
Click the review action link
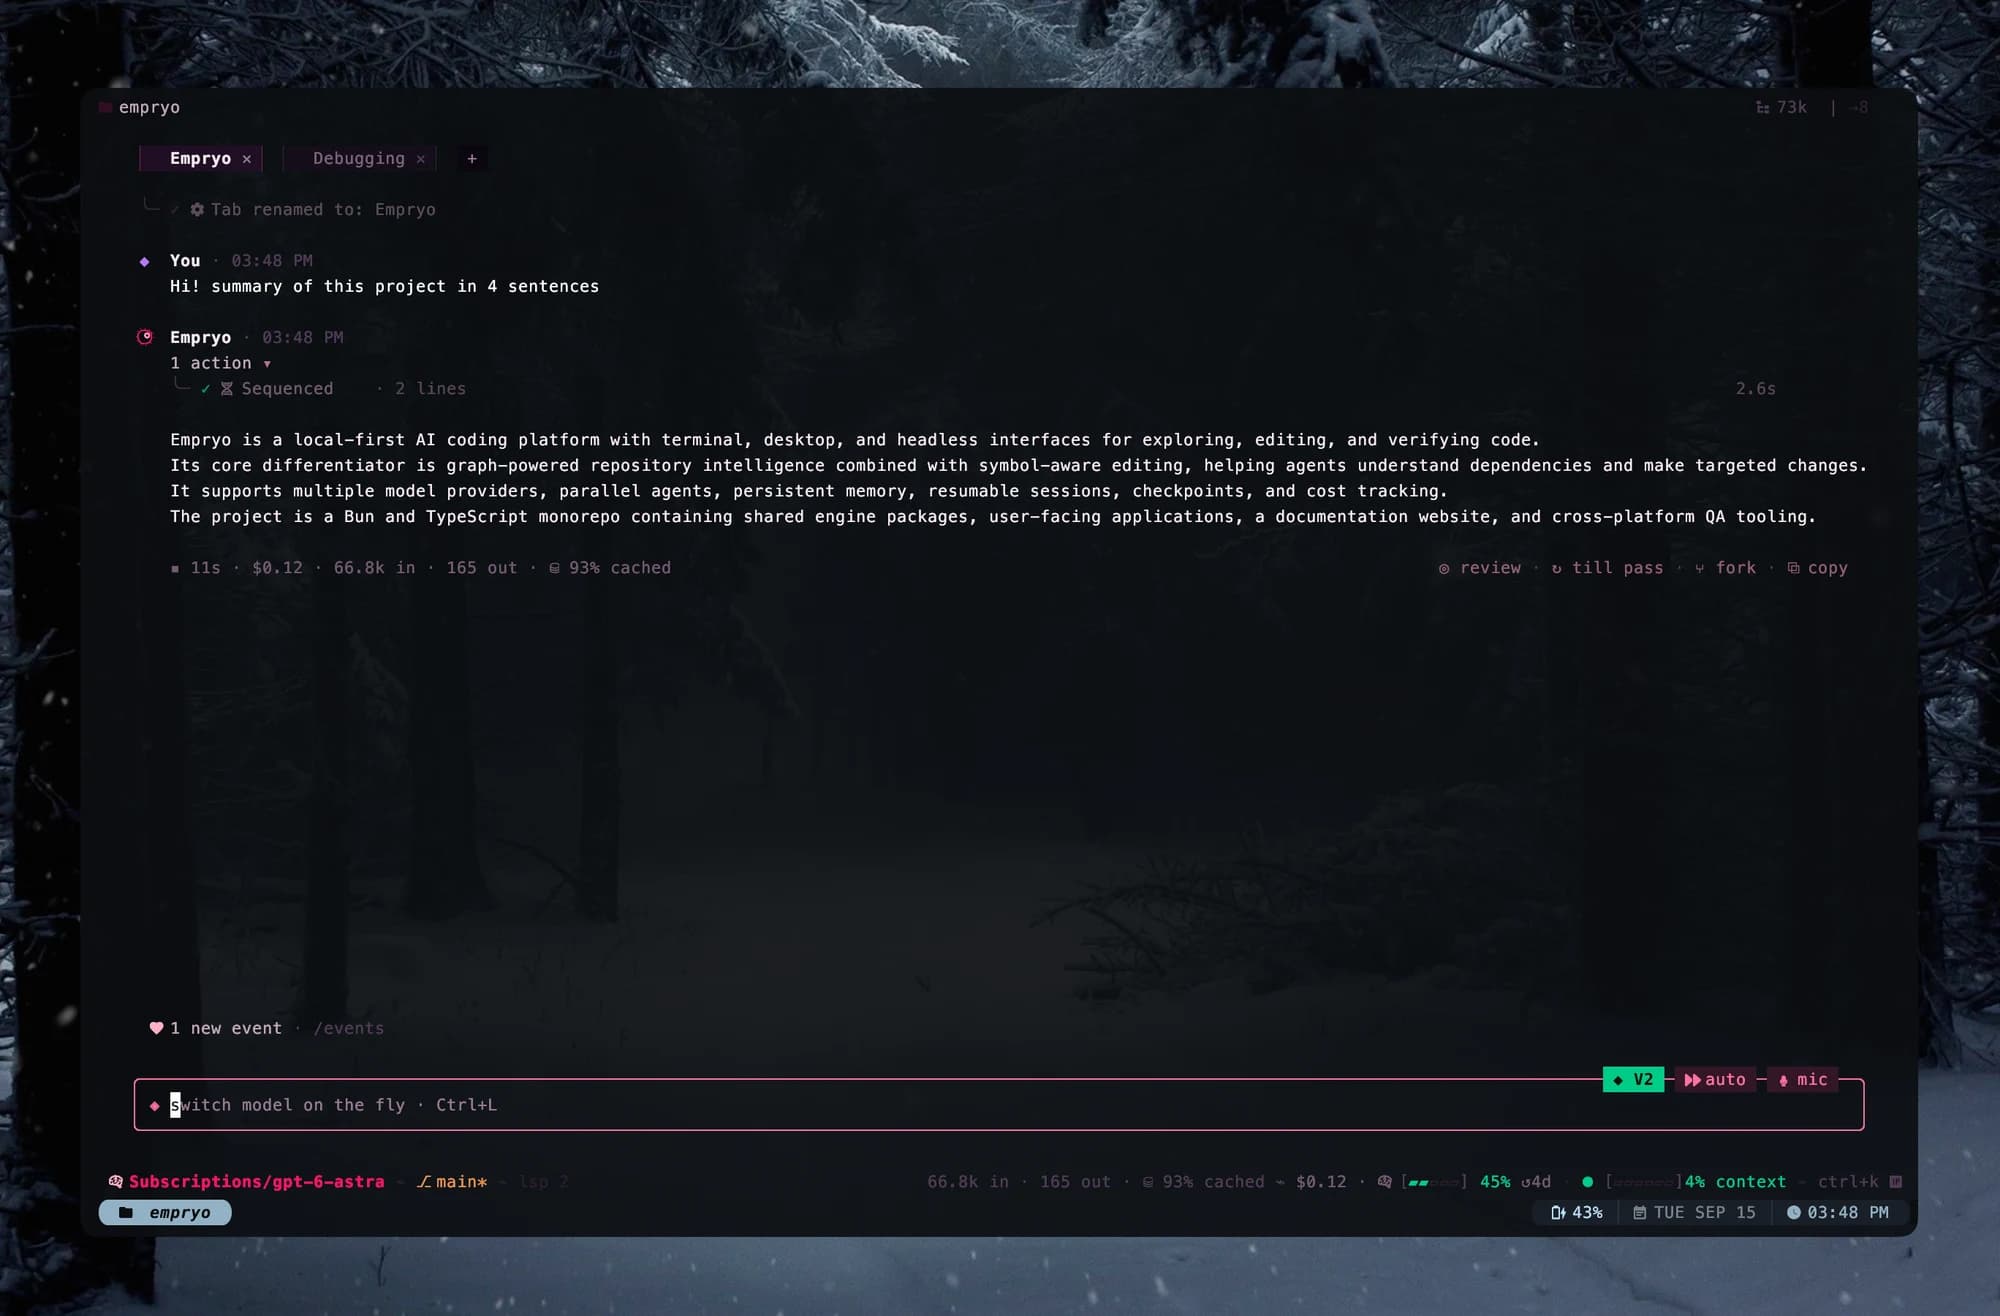1480,568
